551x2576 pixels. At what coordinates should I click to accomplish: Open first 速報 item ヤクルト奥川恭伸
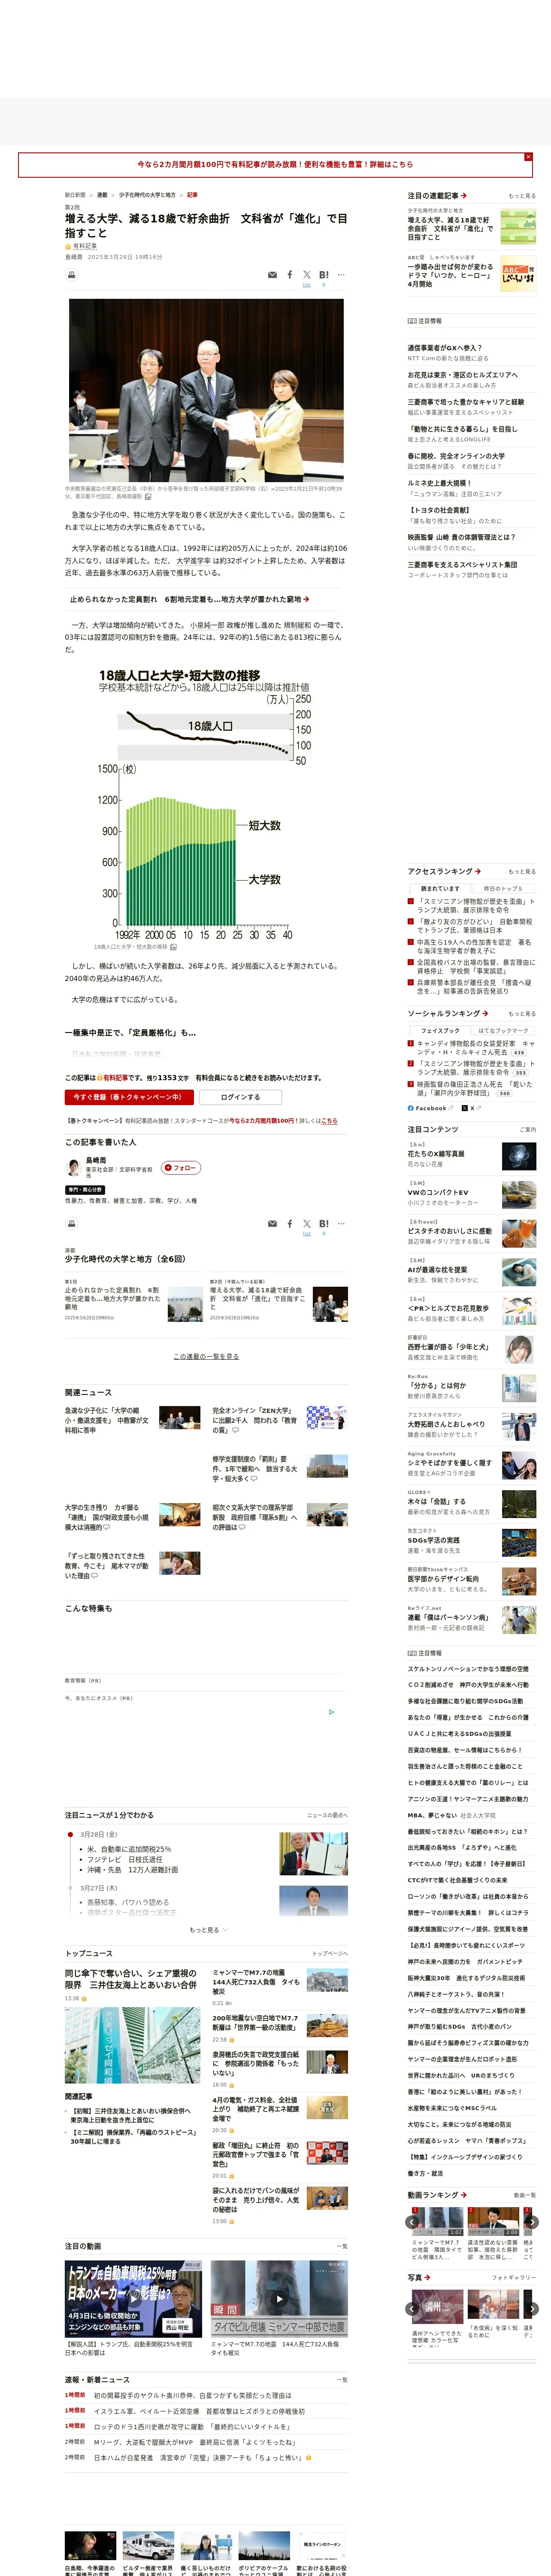click(193, 2396)
